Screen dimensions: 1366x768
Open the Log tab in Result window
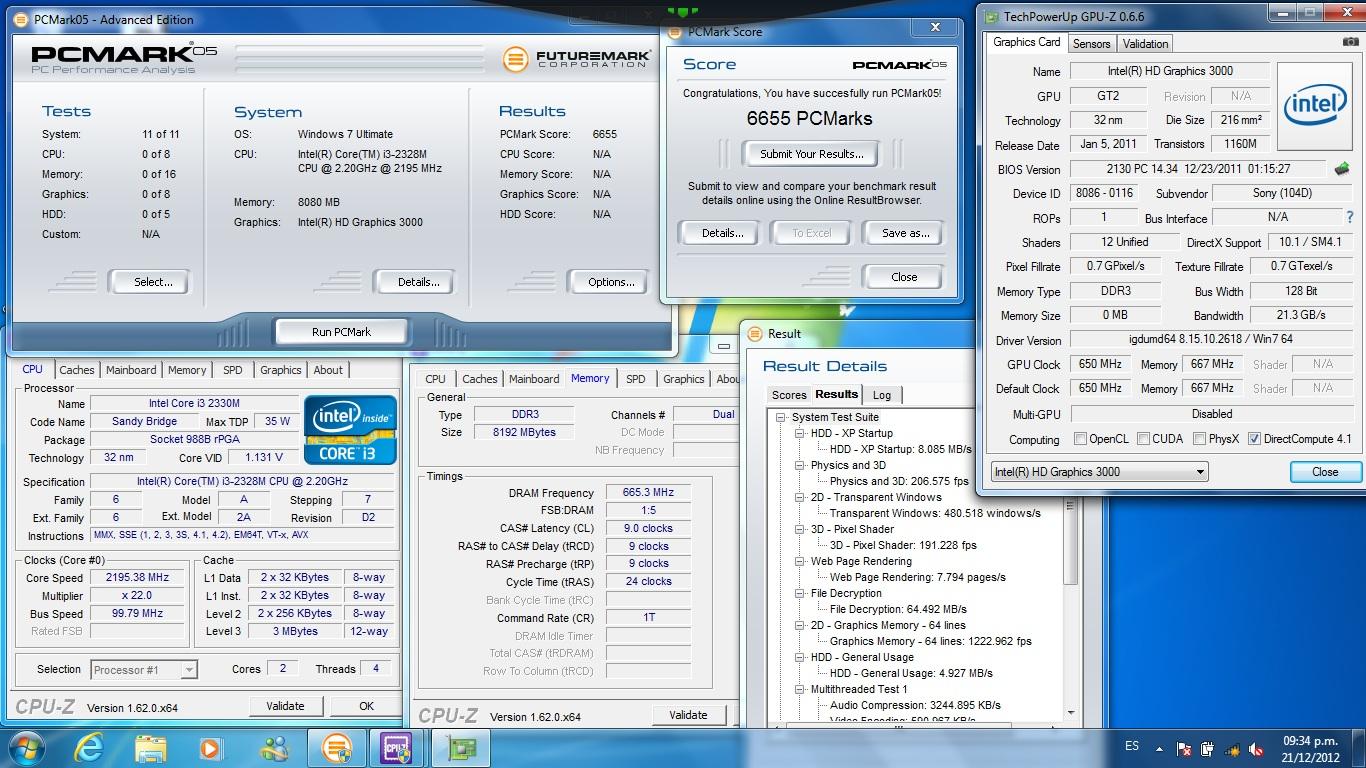click(882, 395)
